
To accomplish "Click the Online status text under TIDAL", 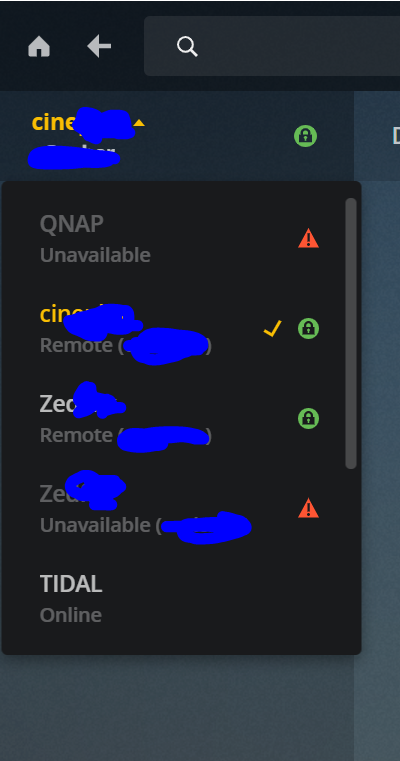I will click(71, 615).
